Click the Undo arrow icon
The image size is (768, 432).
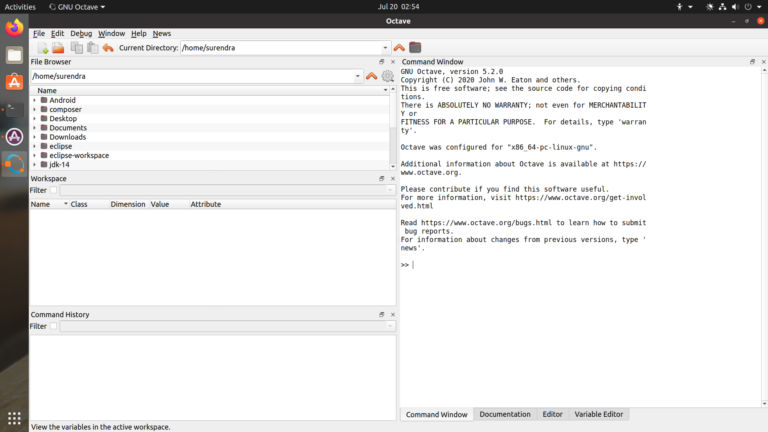(108, 48)
